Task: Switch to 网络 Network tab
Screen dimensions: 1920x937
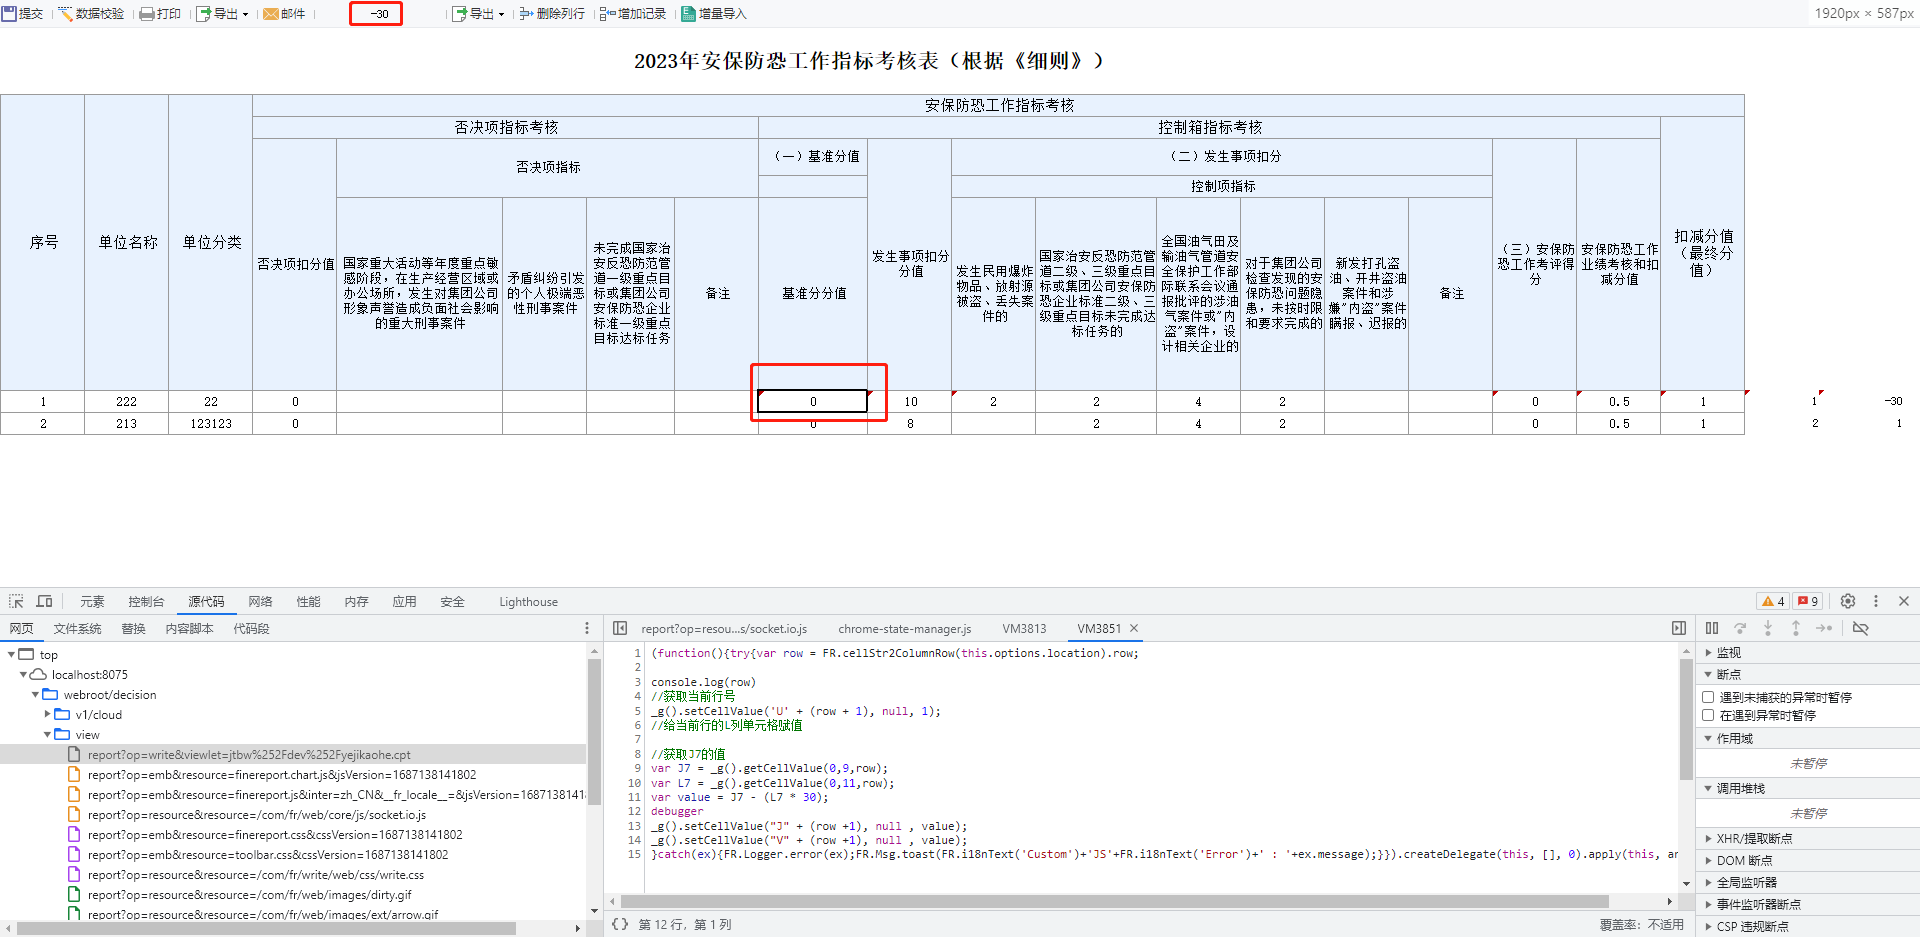Action: [x=260, y=601]
